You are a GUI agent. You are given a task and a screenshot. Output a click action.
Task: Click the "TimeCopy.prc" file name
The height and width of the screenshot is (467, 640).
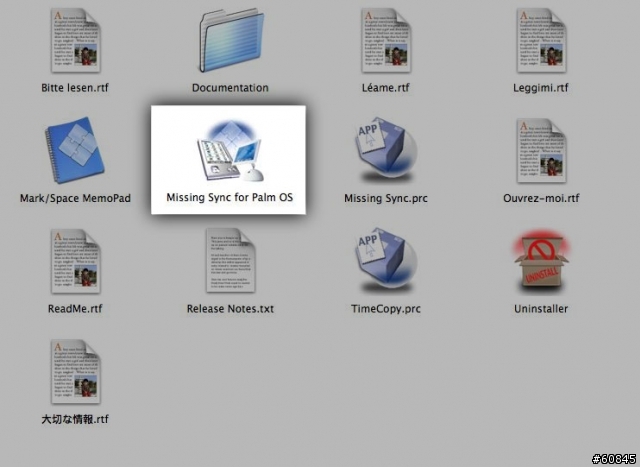tap(386, 309)
